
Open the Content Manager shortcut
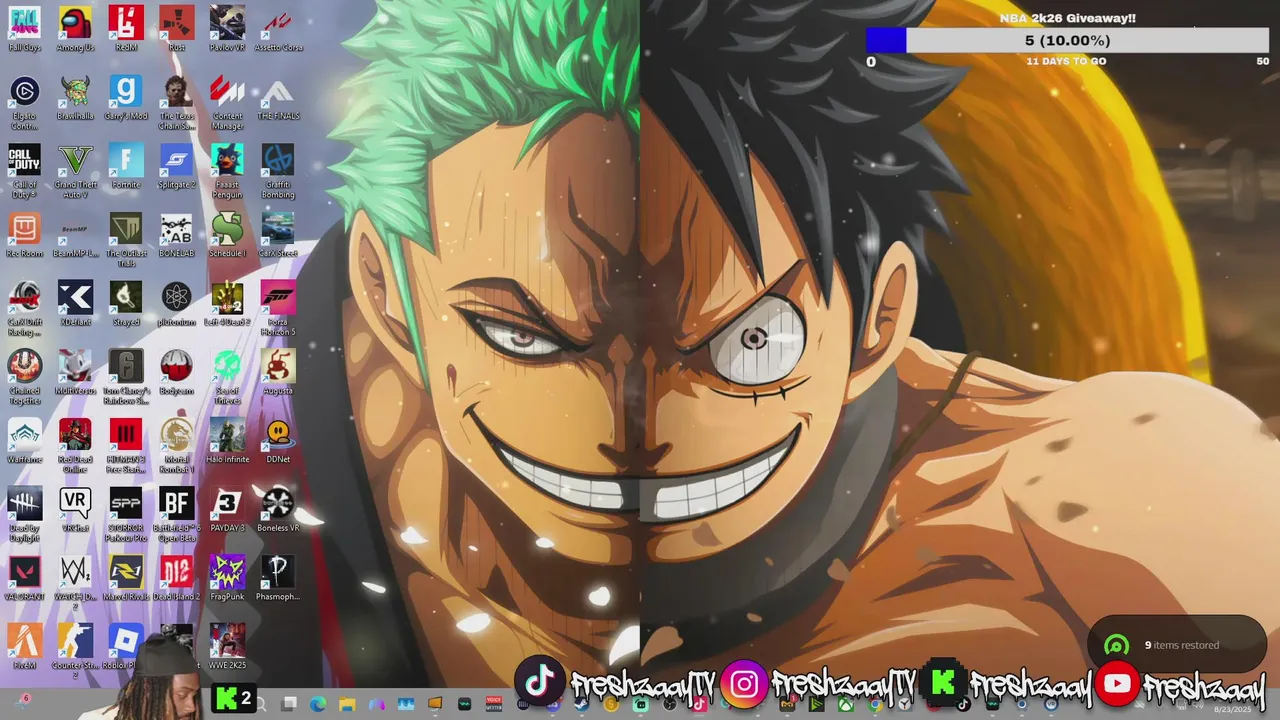pos(227,102)
